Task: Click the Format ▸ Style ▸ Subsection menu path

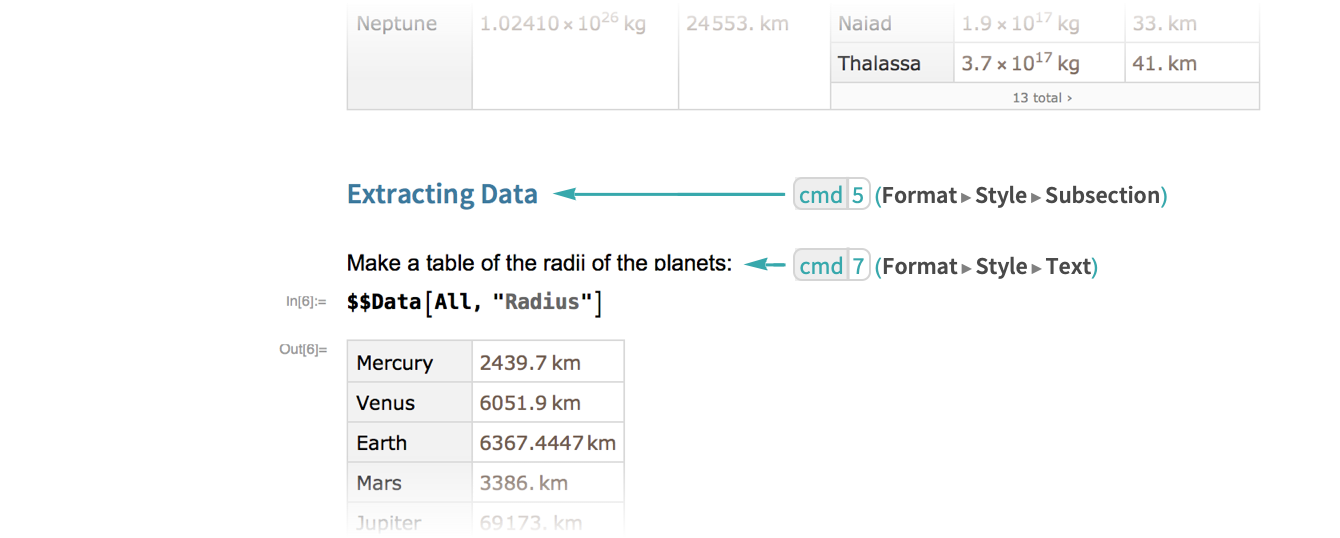Action: pyautogui.click(x=1021, y=195)
